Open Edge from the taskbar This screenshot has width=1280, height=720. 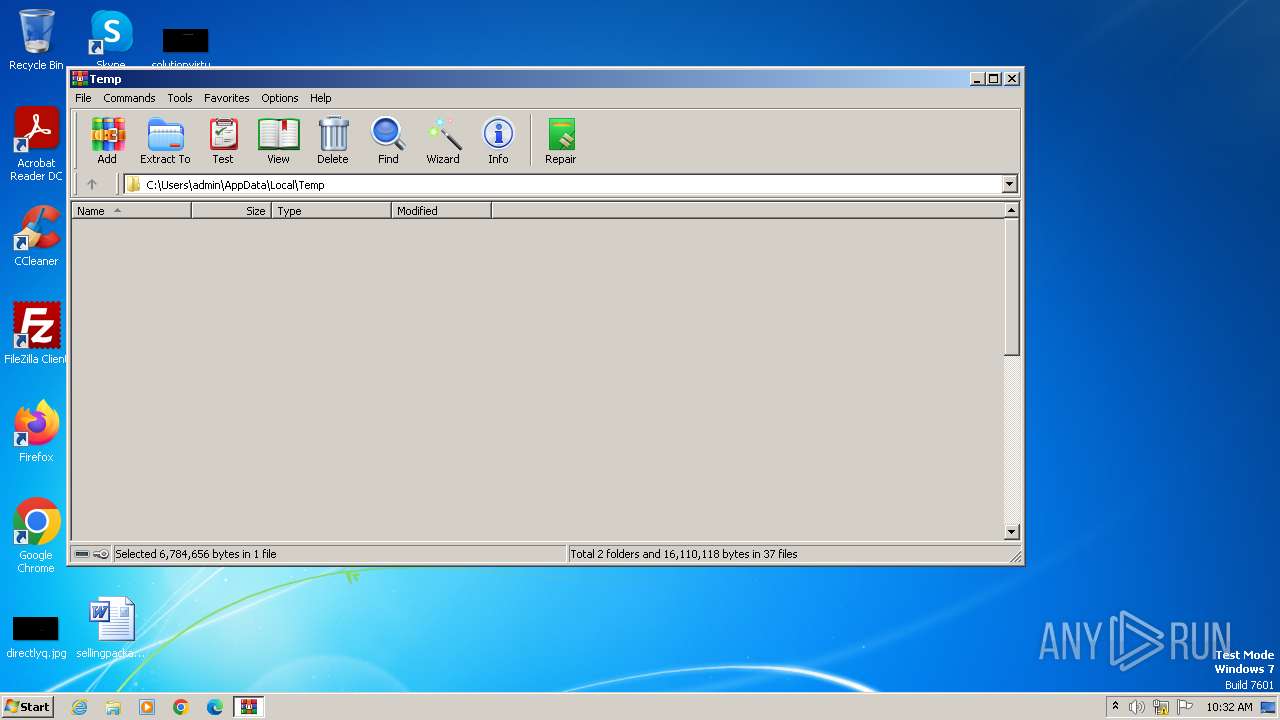[215, 707]
